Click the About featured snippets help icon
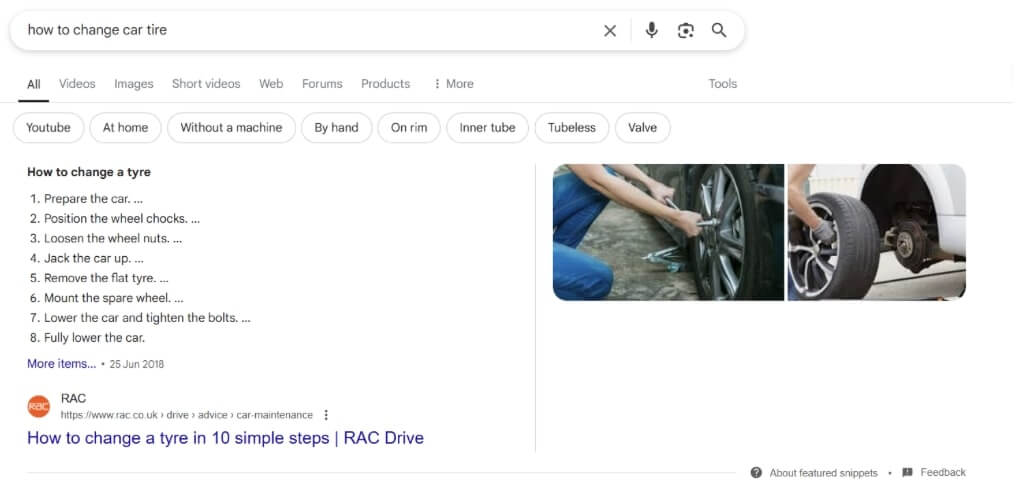Viewport: 1028px width, 490px height. pyautogui.click(x=756, y=472)
